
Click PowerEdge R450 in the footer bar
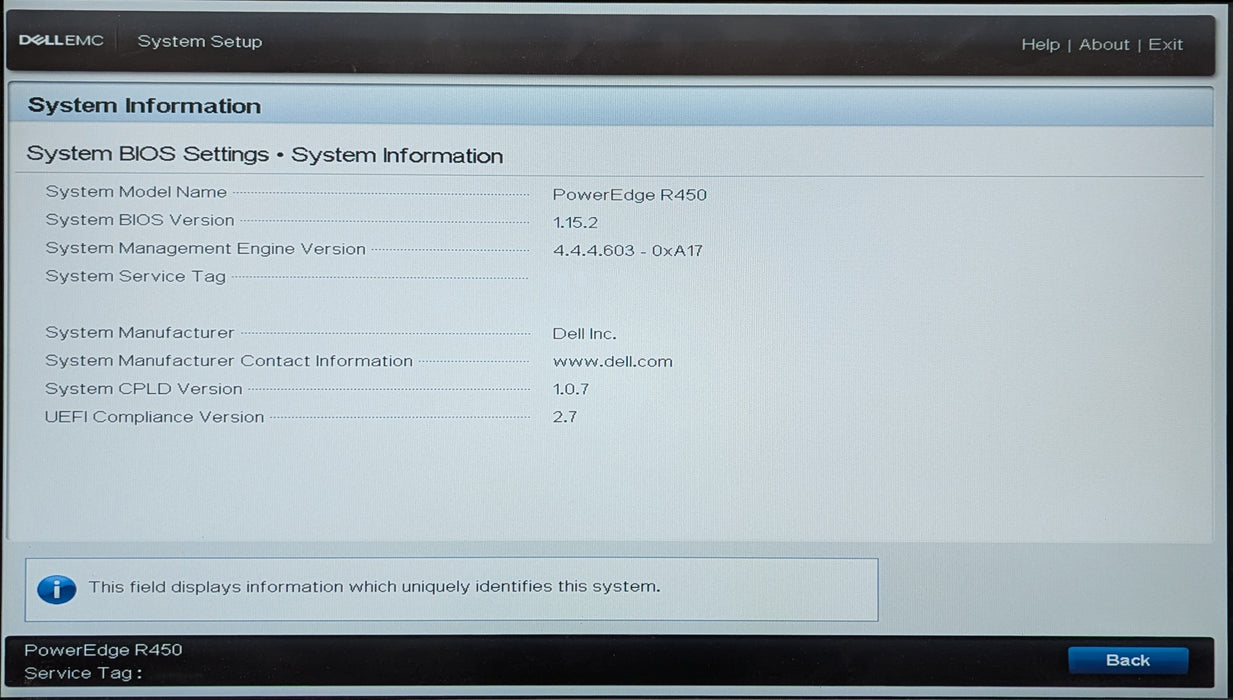[x=103, y=650]
